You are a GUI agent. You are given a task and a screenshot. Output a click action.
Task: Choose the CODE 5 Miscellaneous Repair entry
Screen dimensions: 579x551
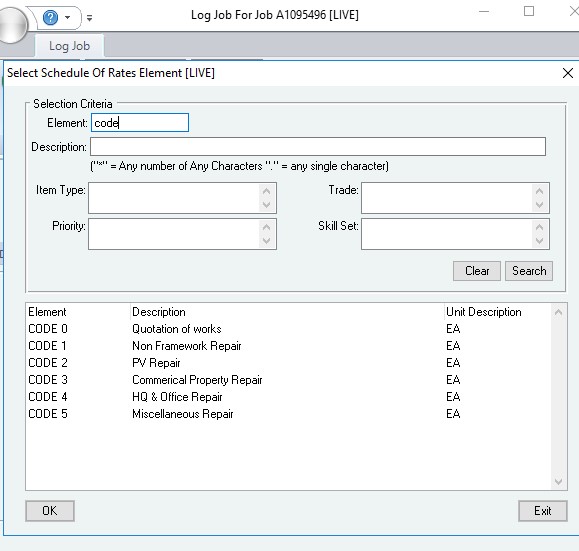coord(288,414)
